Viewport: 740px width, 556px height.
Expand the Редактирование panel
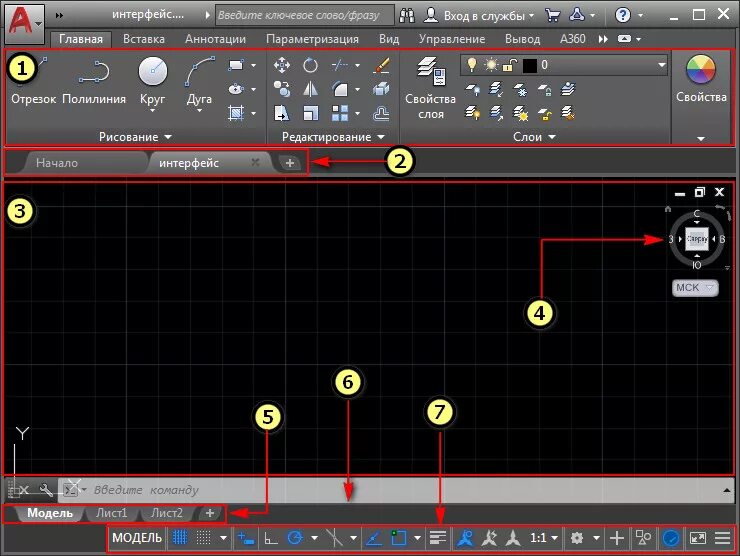pyautogui.click(x=333, y=137)
